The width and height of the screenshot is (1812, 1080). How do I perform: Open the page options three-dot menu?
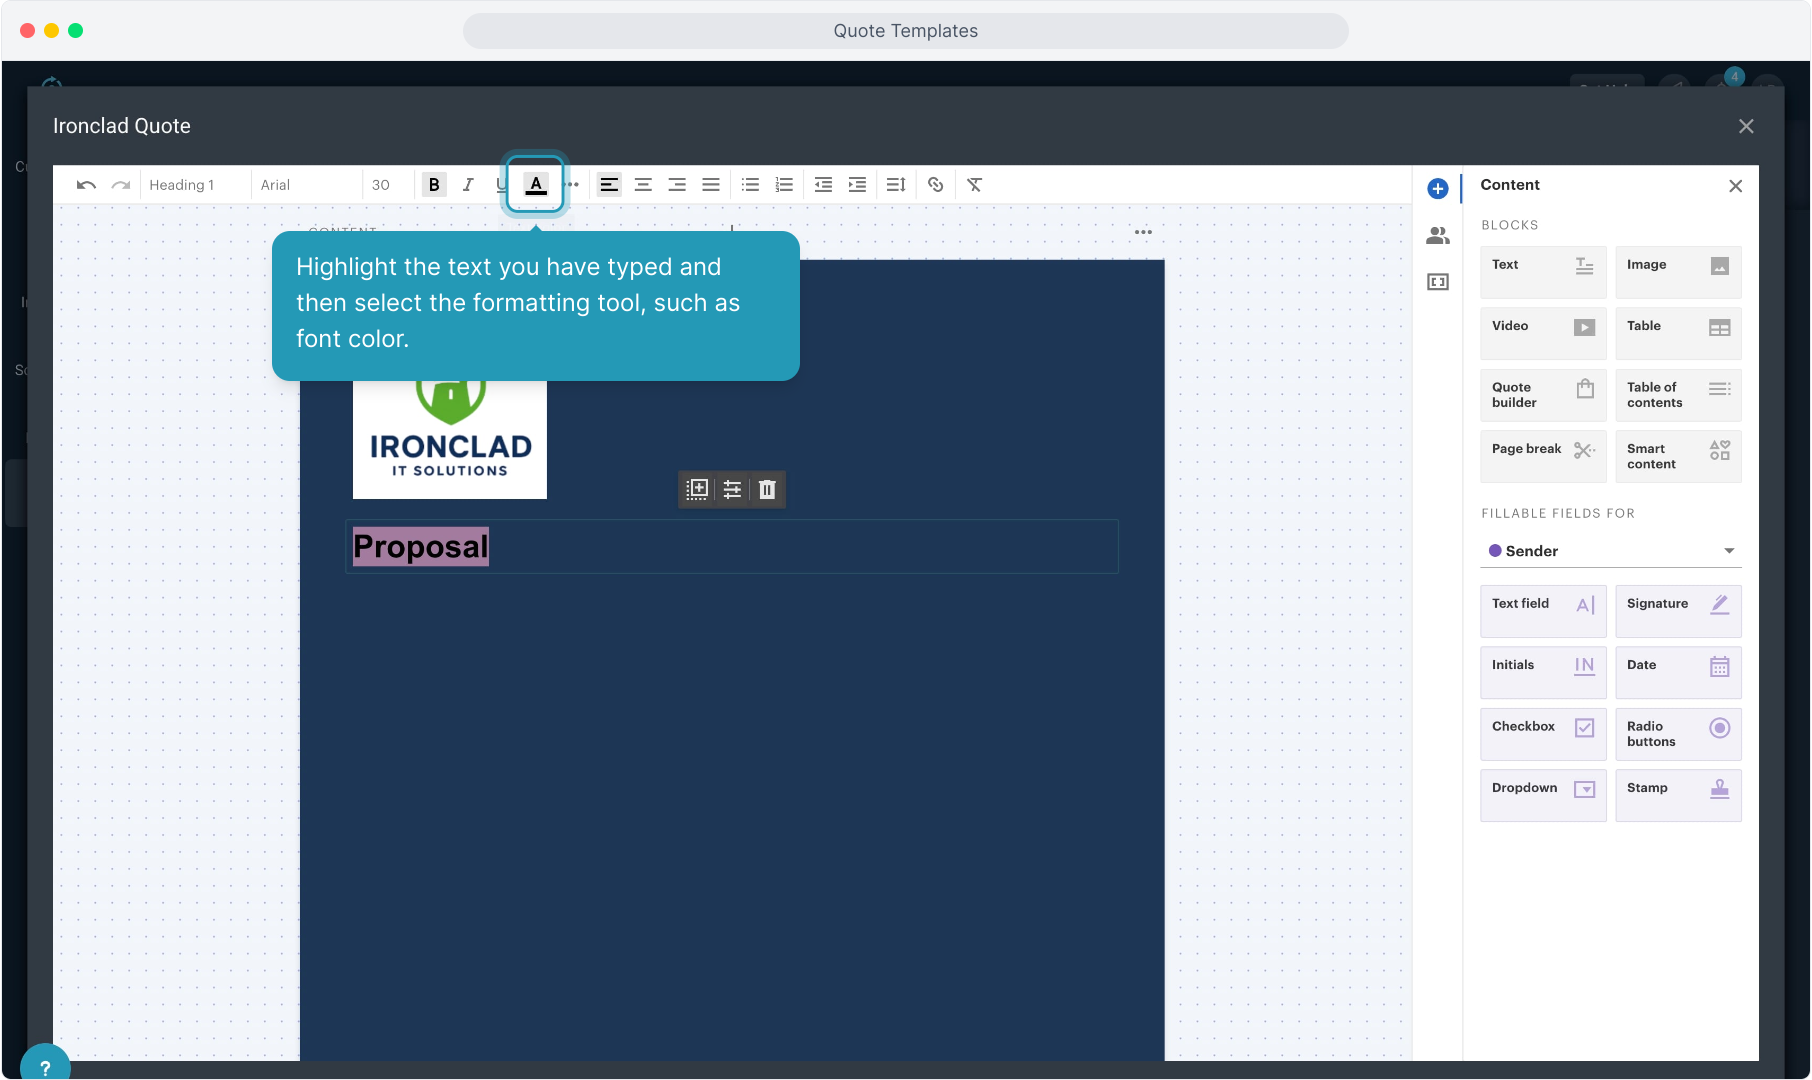1143,232
